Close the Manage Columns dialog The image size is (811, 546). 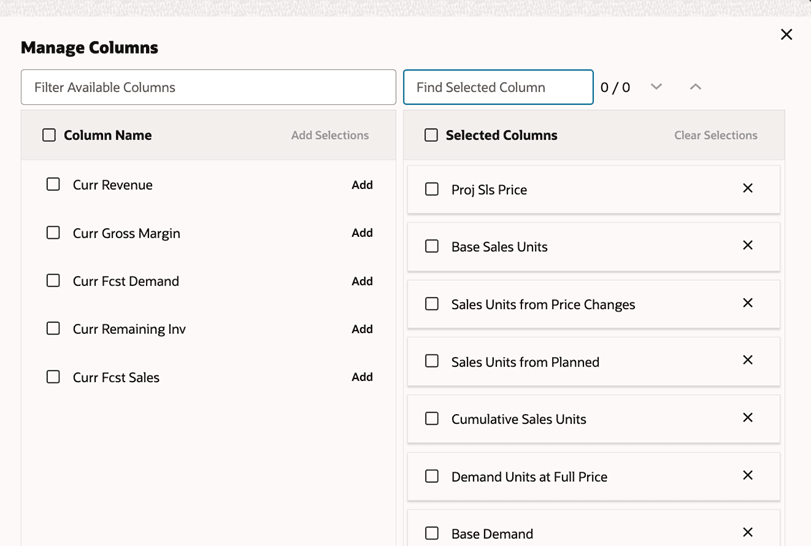tap(786, 35)
